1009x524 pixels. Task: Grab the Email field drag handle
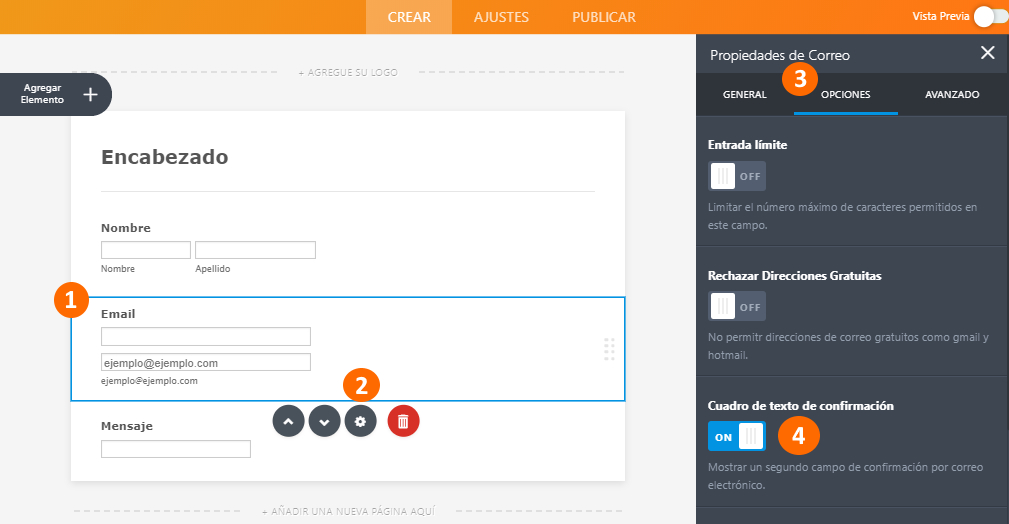609,349
